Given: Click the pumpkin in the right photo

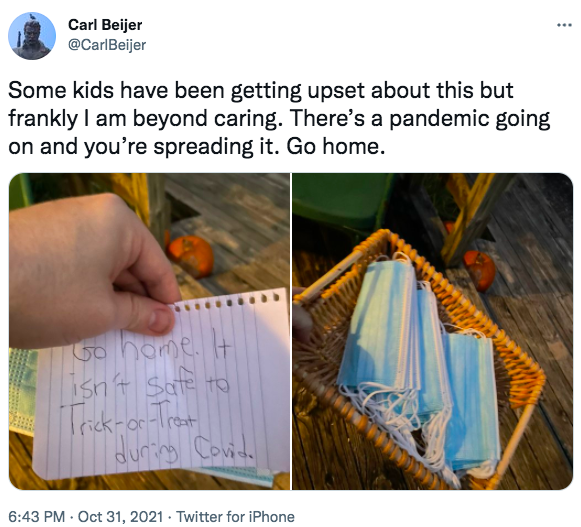Looking at the screenshot, I should pyautogui.click(x=479, y=270).
